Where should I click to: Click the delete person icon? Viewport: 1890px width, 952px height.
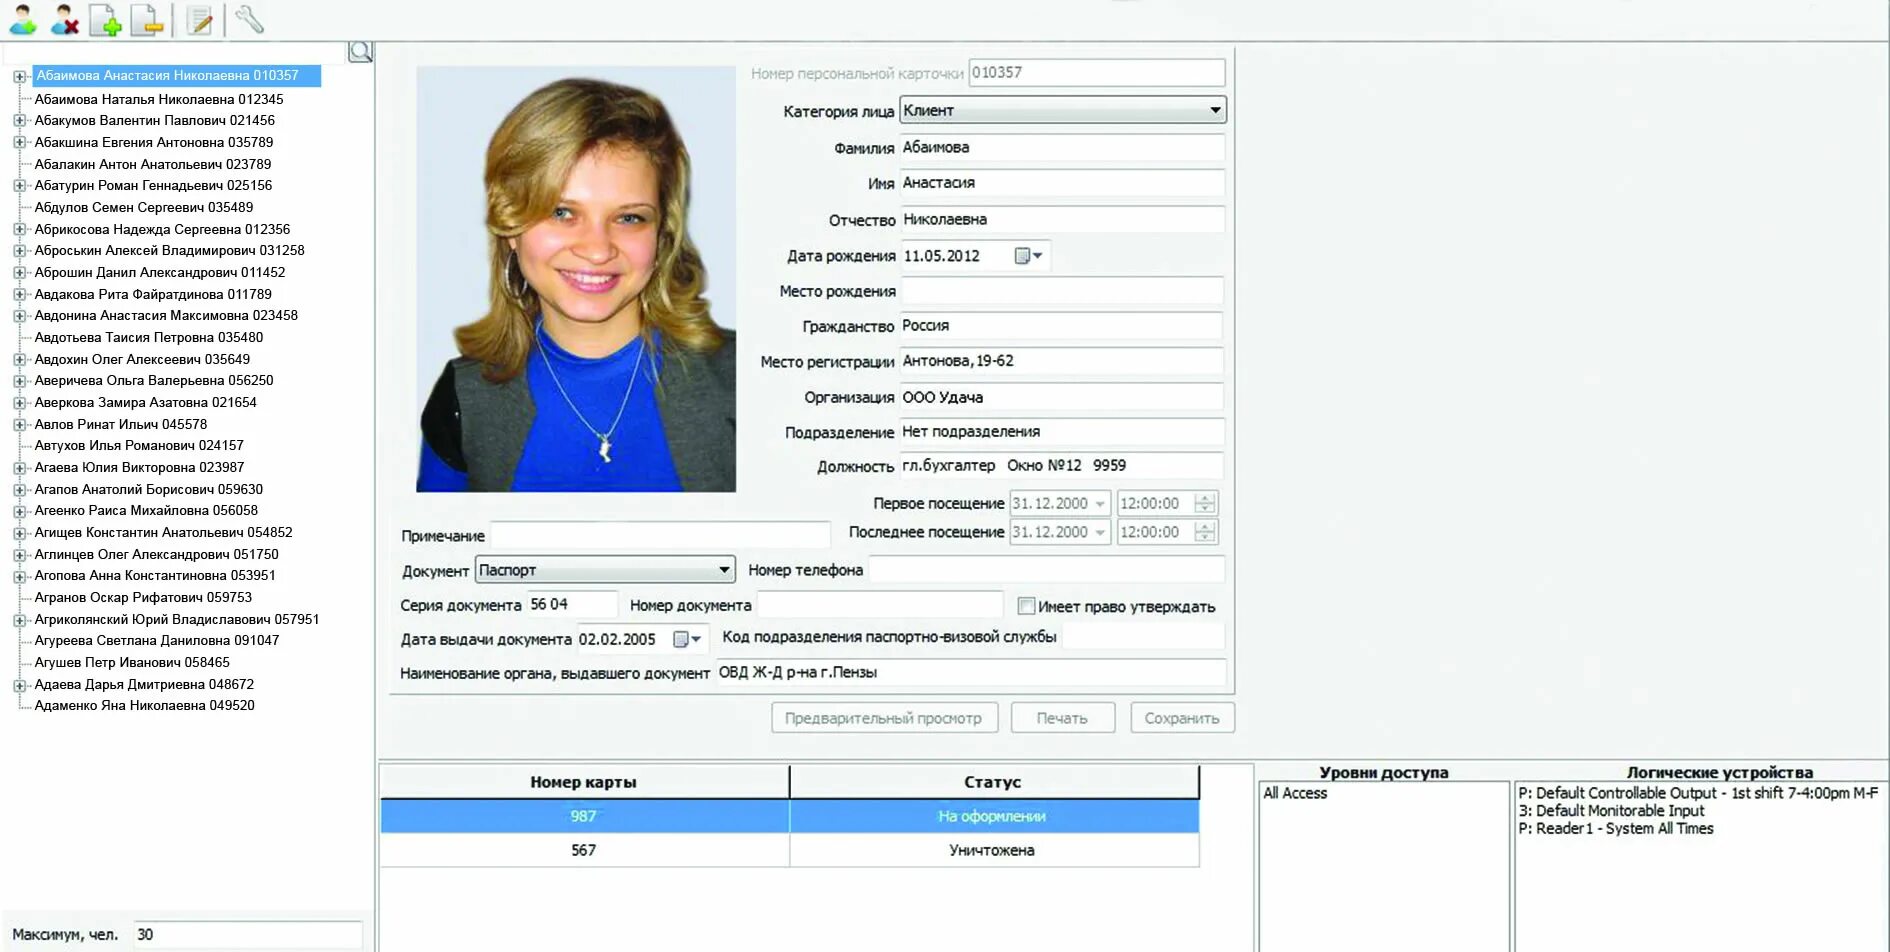[64, 18]
